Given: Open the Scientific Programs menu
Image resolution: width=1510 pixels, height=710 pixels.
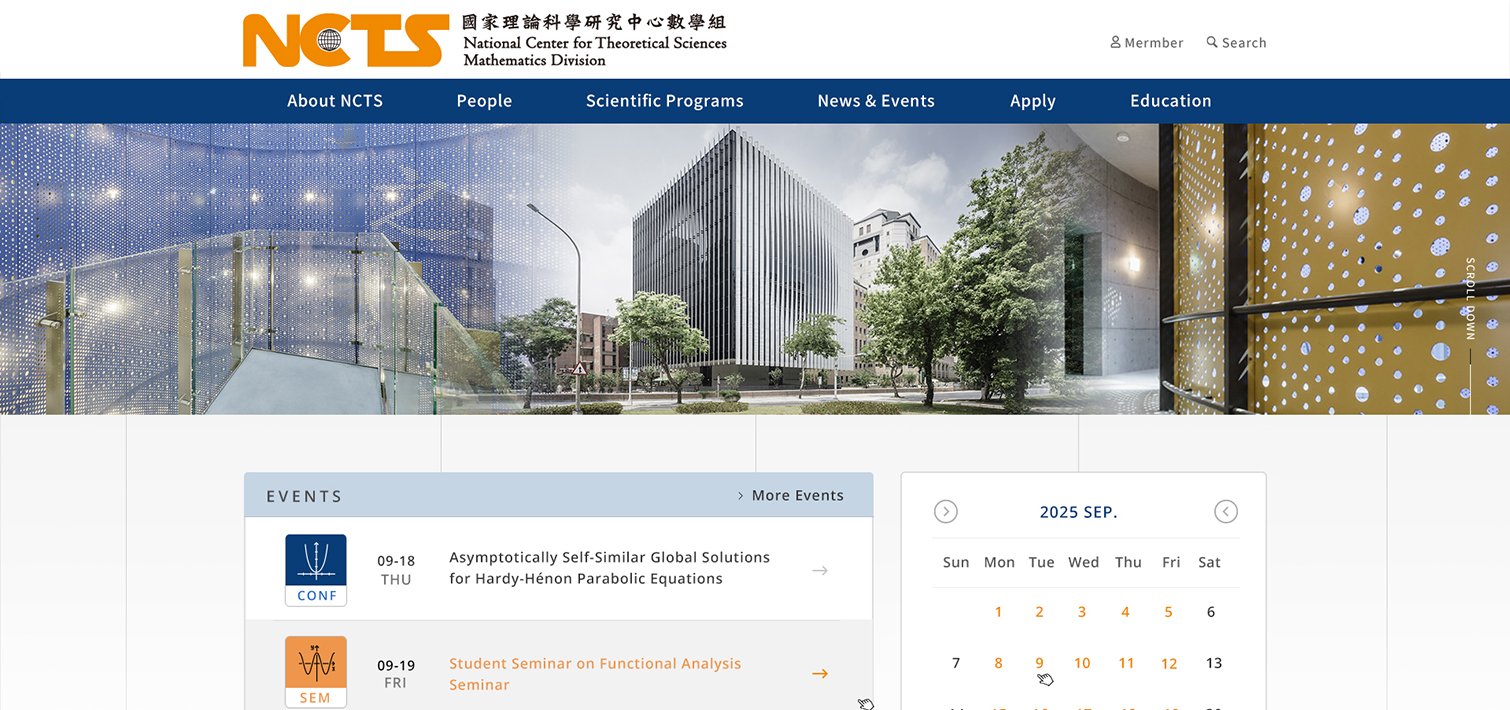Looking at the screenshot, I should [x=665, y=101].
